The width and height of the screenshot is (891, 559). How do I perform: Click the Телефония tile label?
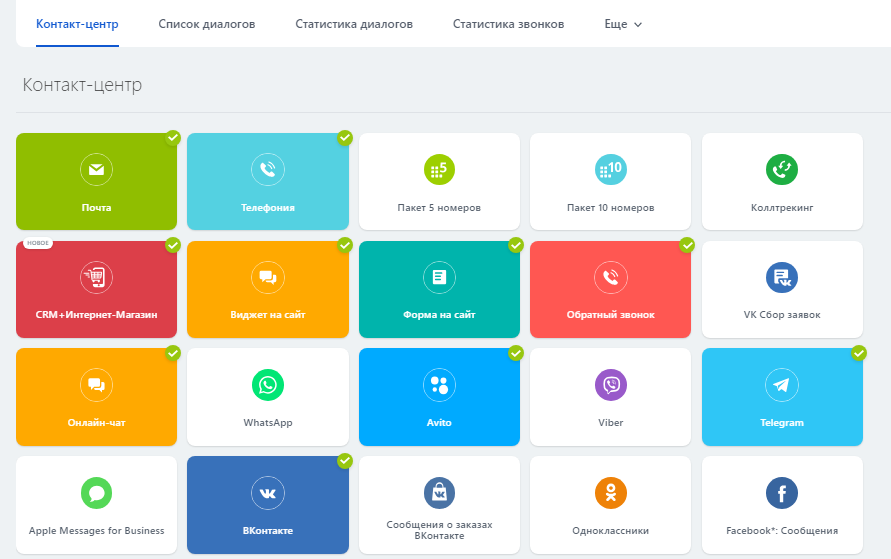pyautogui.click(x=268, y=208)
